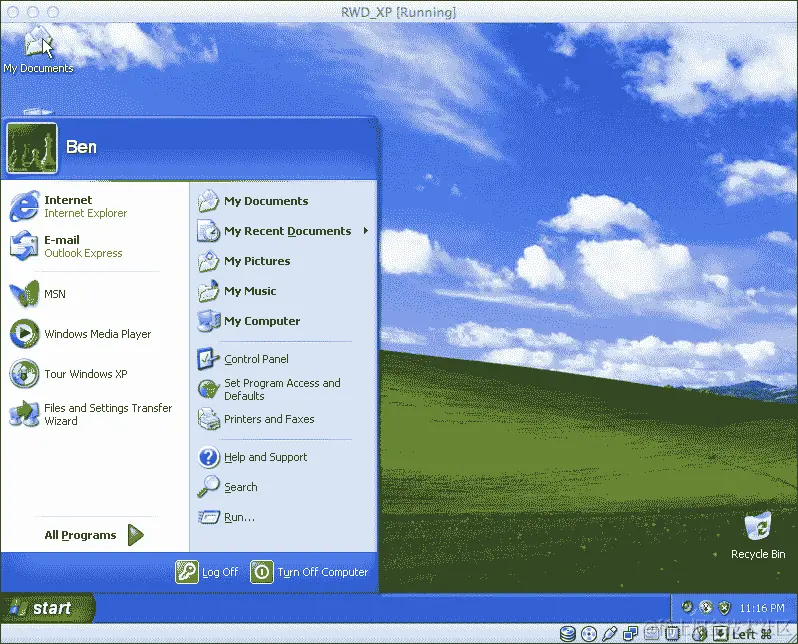Viewport: 798px width, 644px height.
Task: Expand the My Recent Documents submenu arrow
Action: tap(366, 231)
